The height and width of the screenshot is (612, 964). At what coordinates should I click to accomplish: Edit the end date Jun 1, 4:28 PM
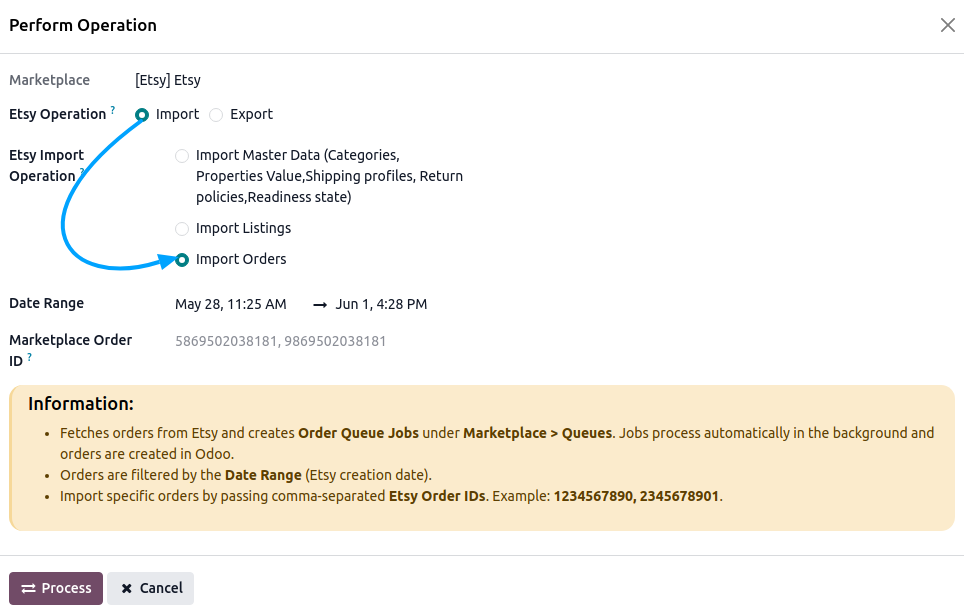pyautogui.click(x=381, y=304)
